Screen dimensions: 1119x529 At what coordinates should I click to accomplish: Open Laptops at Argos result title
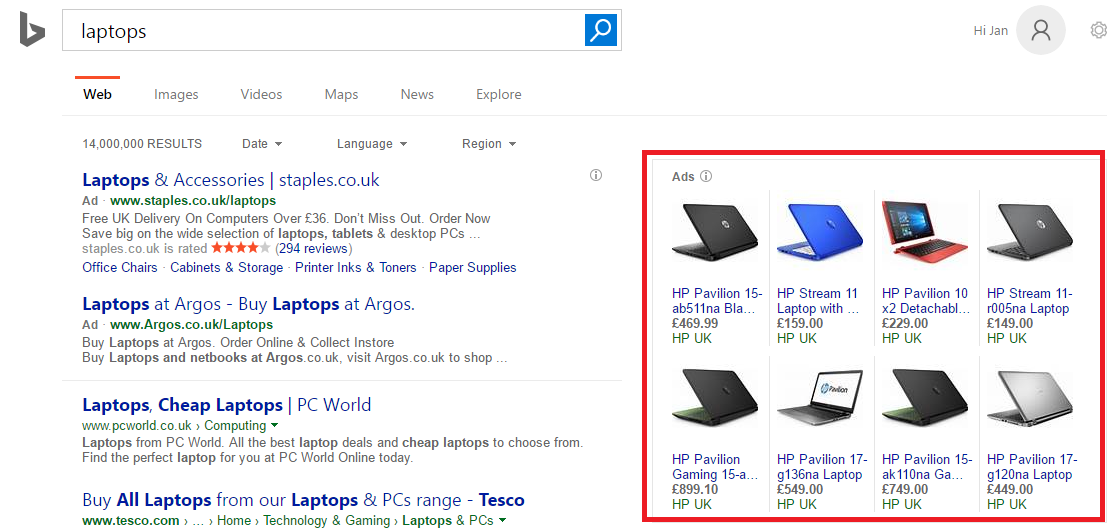point(248,304)
